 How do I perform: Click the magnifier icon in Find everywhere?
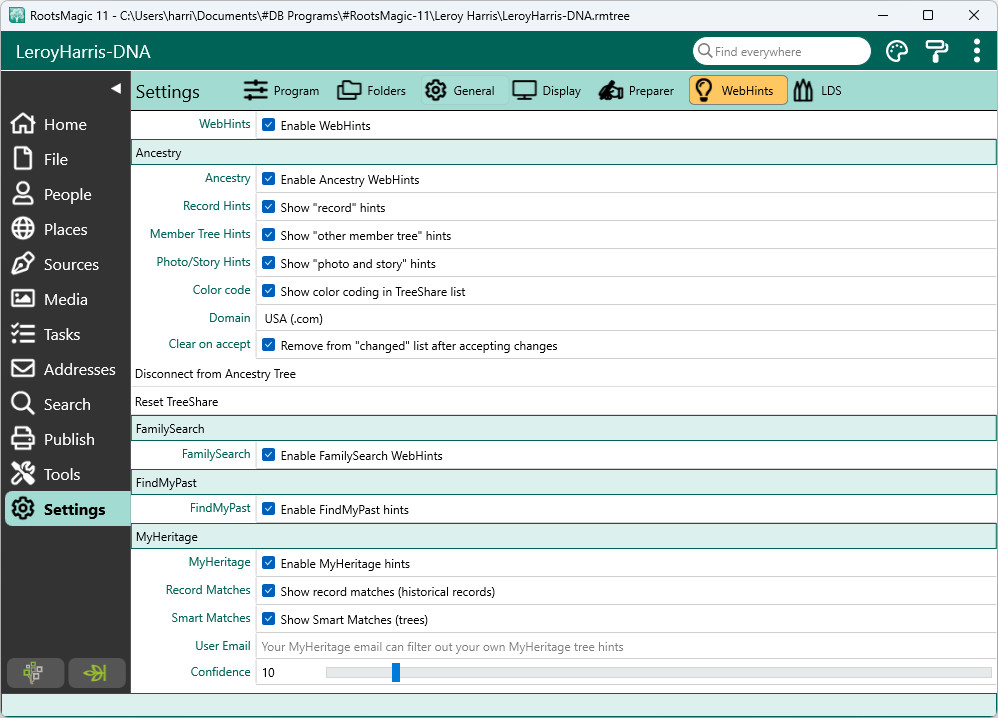click(x=705, y=51)
